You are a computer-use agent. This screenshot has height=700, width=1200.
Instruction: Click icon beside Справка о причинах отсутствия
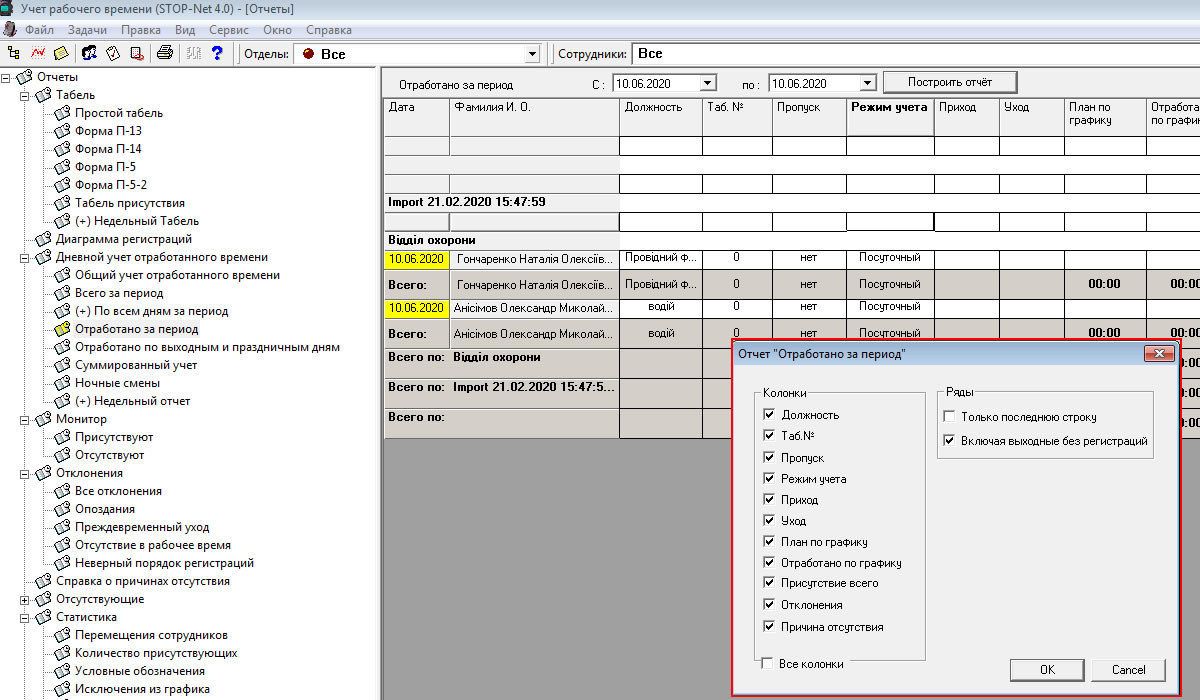pyautogui.click(x=44, y=581)
